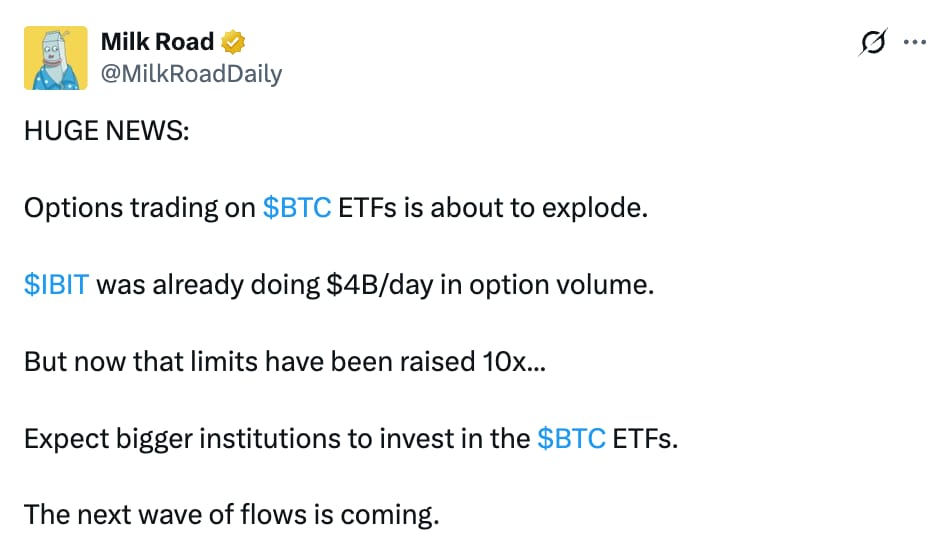Screen dimensions: 952x550
Task: Click "was already doing" text after $IBIT
Action: coord(208,285)
